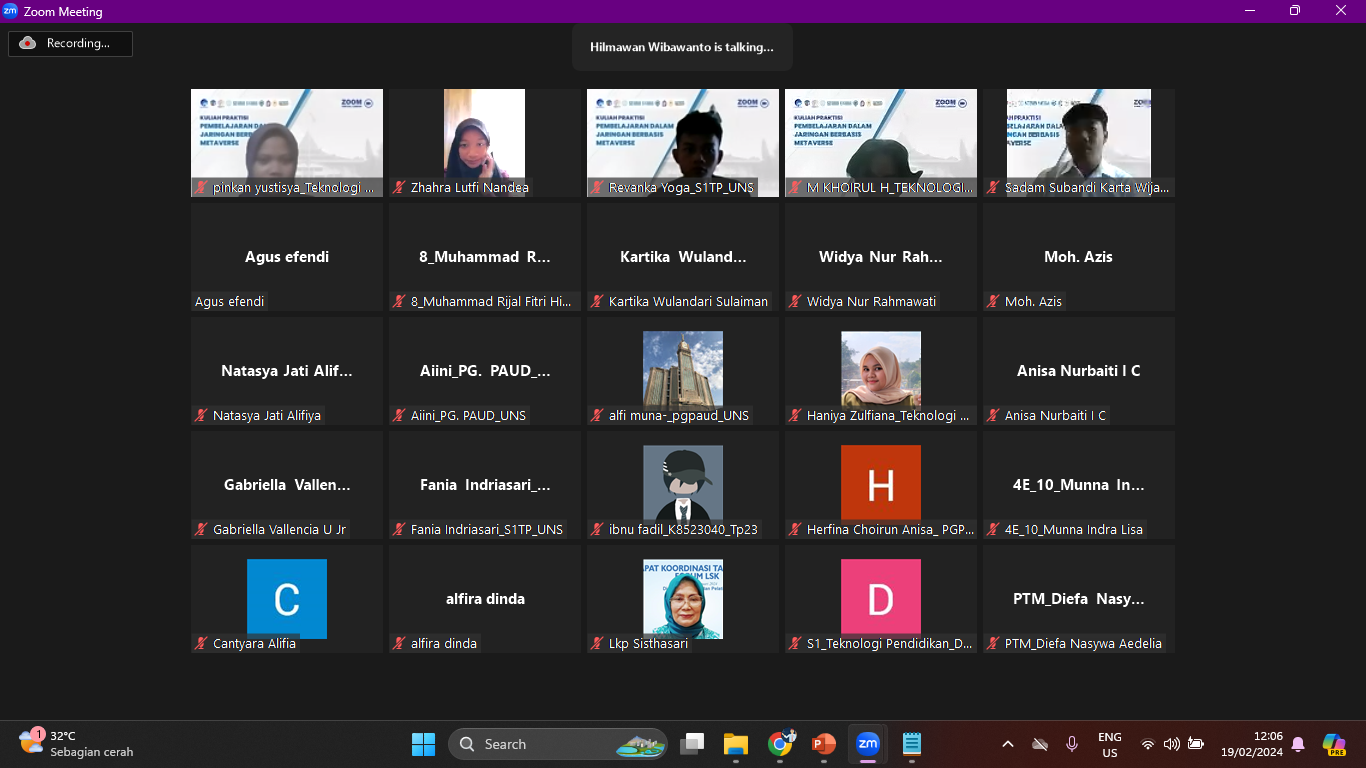Expand the hidden tray icons chevron
This screenshot has height=768, width=1366.
[x=1008, y=744]
